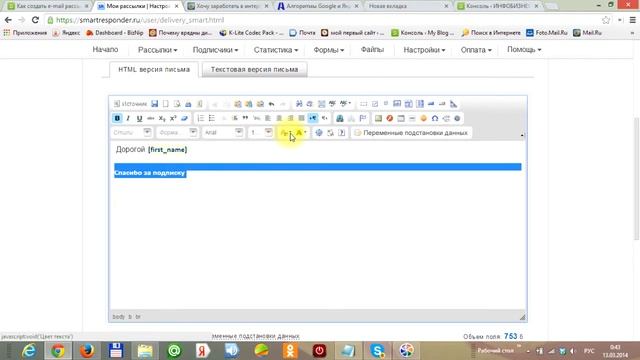
Task: Toggle Block Quote button
Action: point(245,118)
